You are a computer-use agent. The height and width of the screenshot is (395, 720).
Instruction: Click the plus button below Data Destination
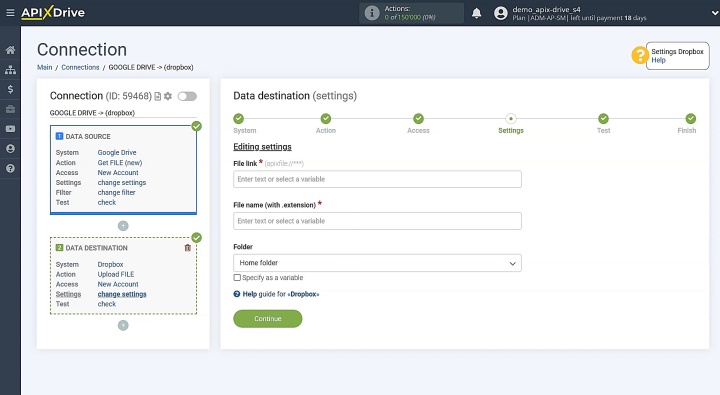point(123,325)
